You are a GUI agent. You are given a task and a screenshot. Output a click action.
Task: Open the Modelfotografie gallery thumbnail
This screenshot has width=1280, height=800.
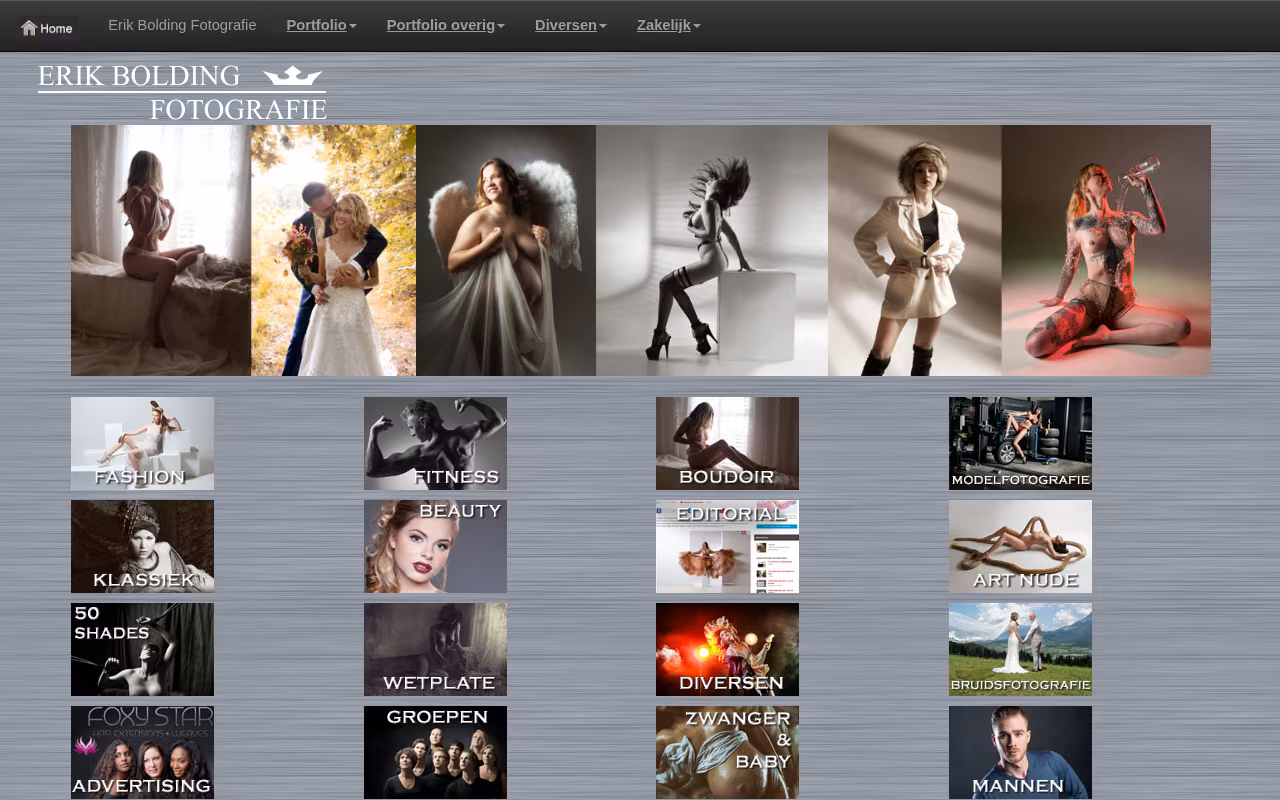(x=1020, y=443)
